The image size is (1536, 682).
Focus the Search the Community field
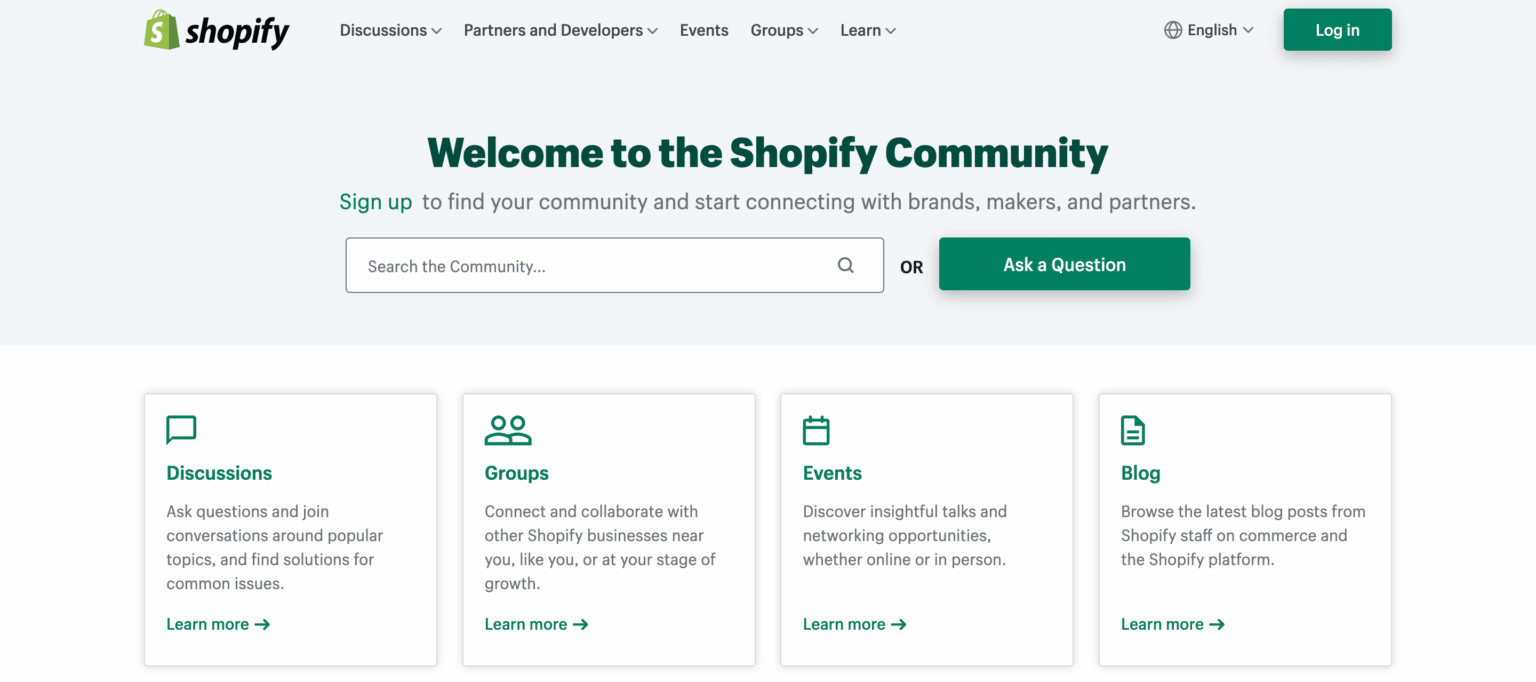coord(614,265)
